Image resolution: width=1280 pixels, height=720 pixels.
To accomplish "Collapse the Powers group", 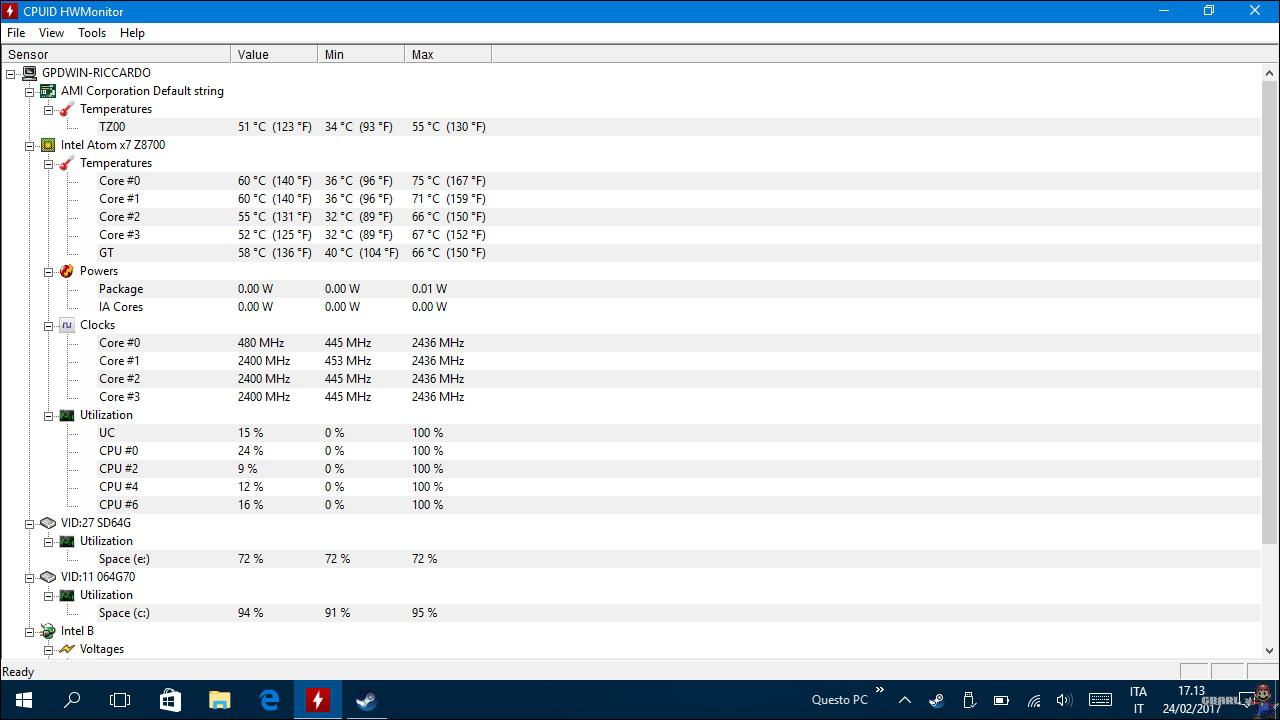I will pyautogui.click(x=48, y=271).
